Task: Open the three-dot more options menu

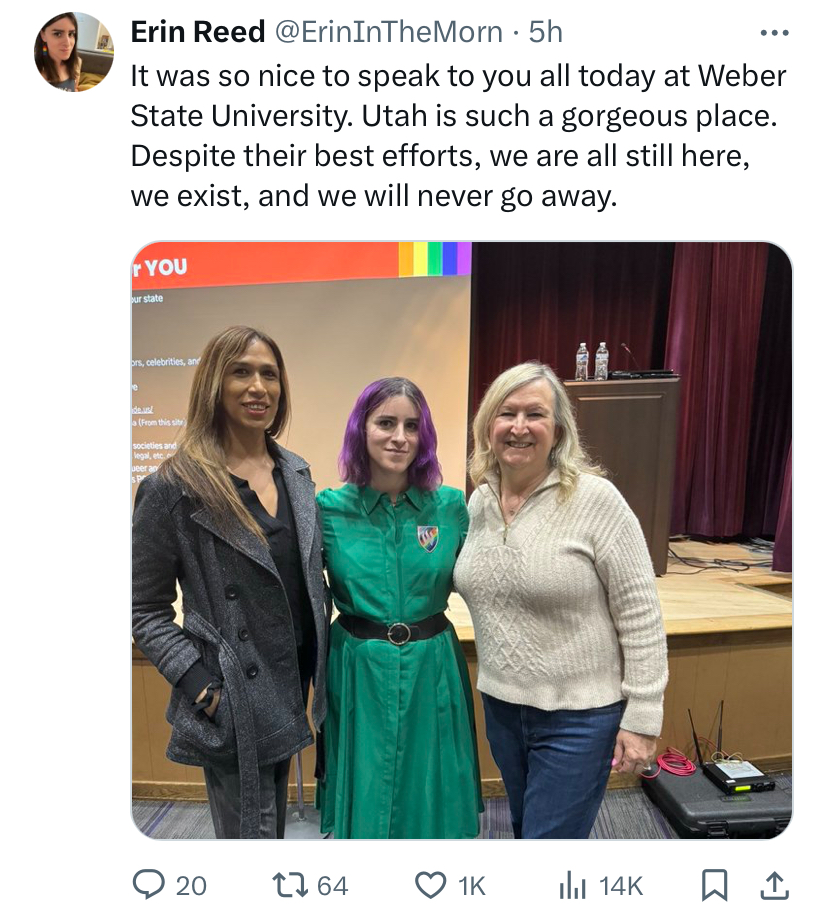Action: 775,33
